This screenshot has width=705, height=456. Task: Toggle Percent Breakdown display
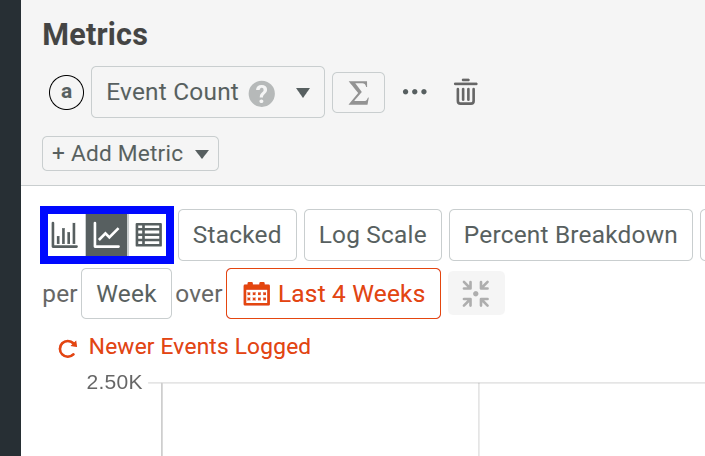571,235
